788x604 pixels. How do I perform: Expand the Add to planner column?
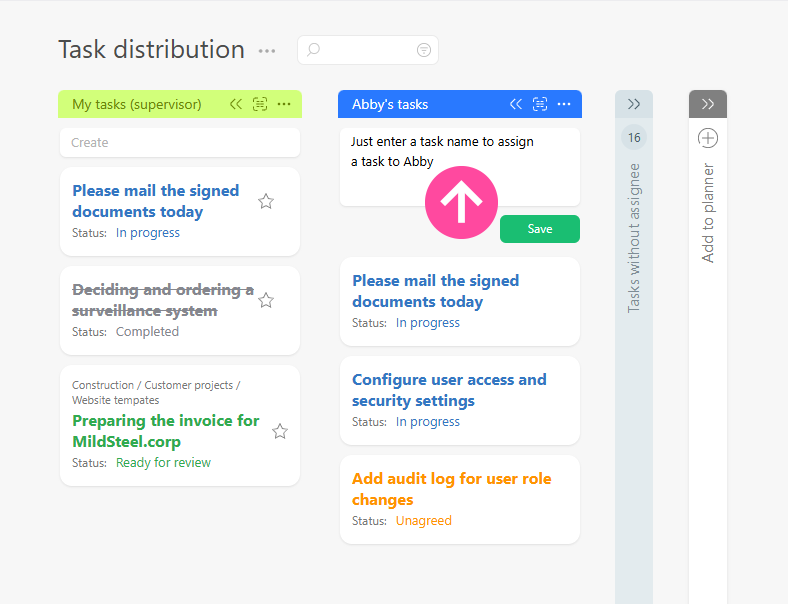point(708,104)
